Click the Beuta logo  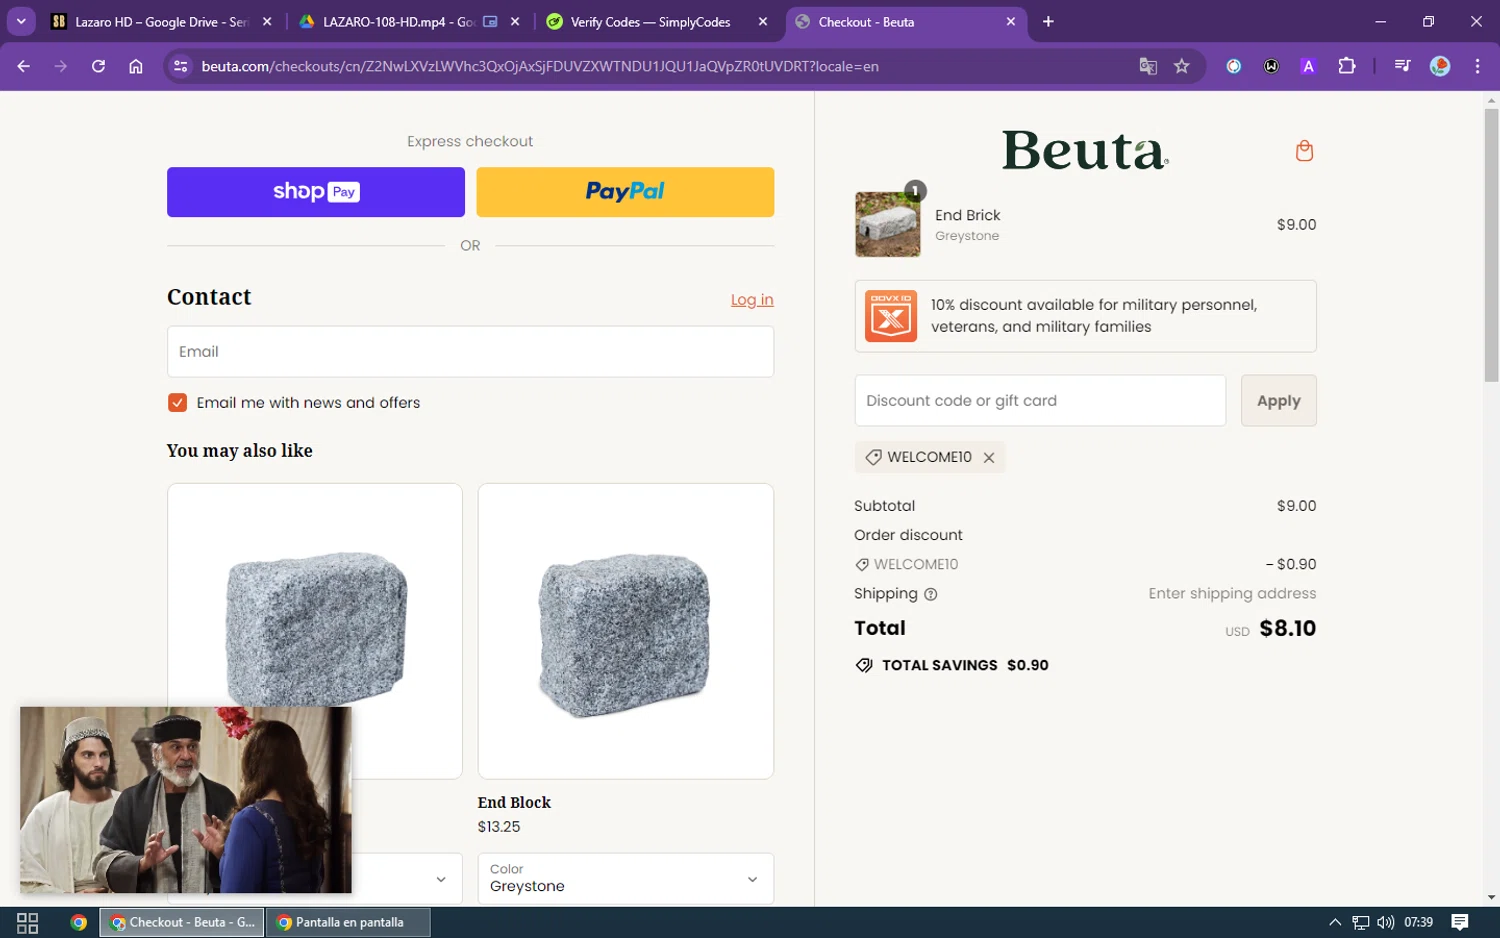click(1085, 151)
